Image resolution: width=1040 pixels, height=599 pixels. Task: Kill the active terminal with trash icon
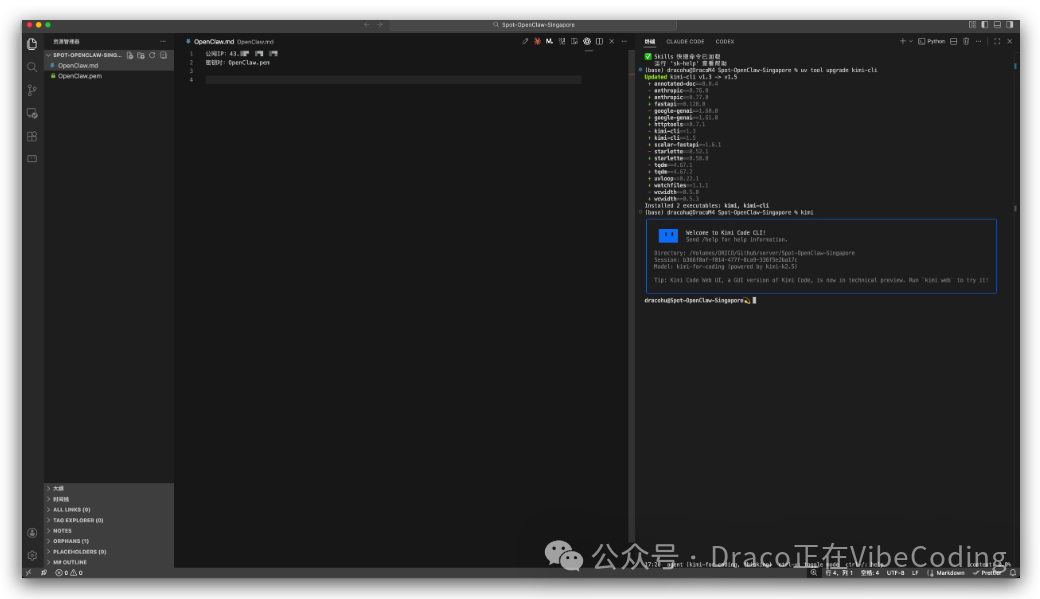pyautogui.click(x=966, y=41)
